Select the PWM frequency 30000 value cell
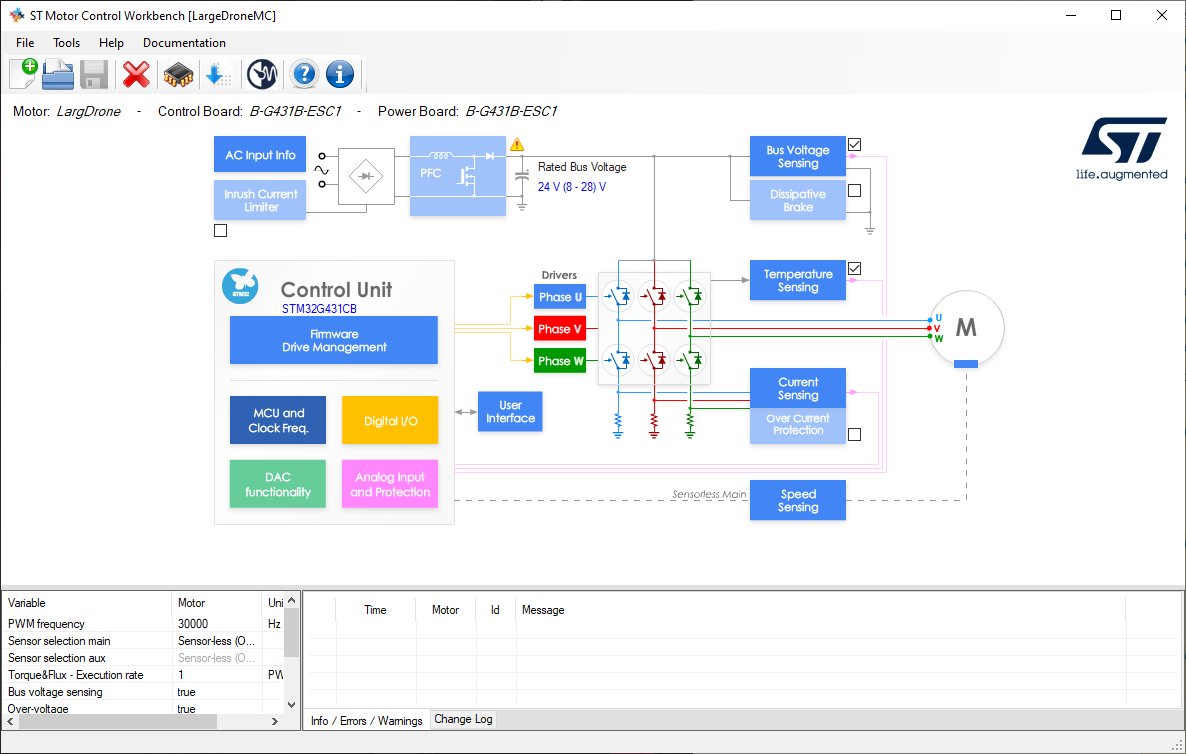The height and width of the screenshot is (754, 1186). [217, 624]
